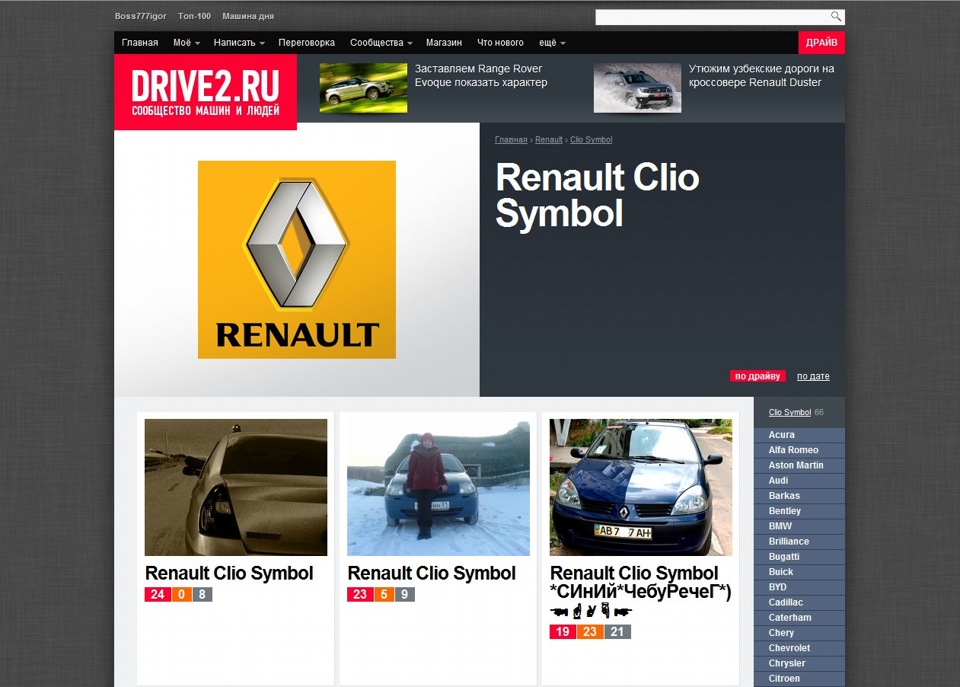Open the Главная menu item
This screenshot has width=960, height=687.
(140, 43)
